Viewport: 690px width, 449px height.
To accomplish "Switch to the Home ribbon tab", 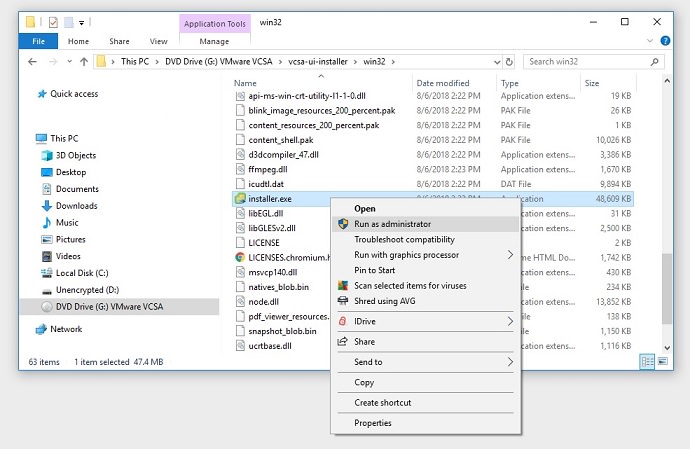I will (78, 41).
